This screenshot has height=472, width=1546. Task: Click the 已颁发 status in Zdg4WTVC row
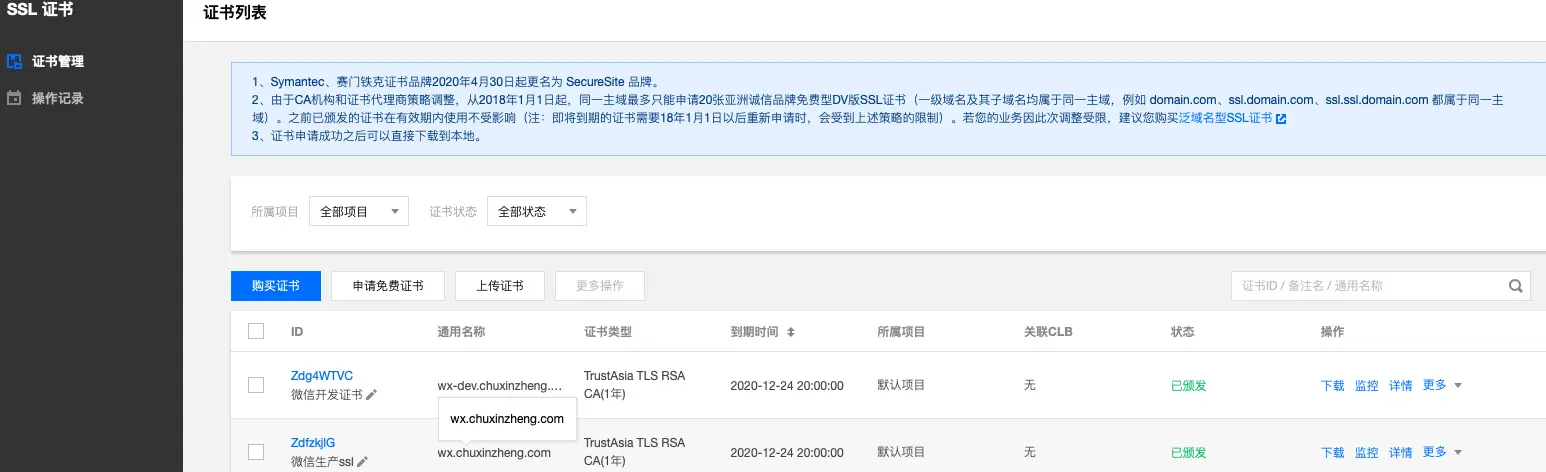point(1189,385)
